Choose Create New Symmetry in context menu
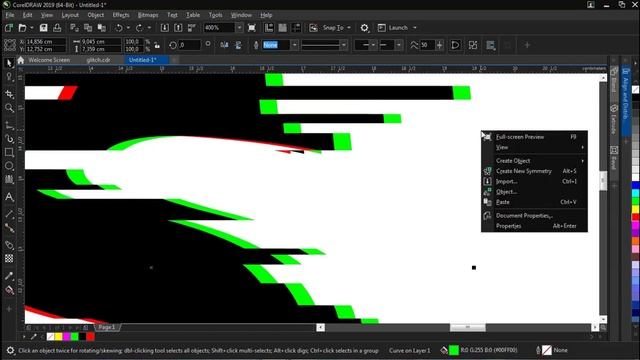 coord(534,171)
